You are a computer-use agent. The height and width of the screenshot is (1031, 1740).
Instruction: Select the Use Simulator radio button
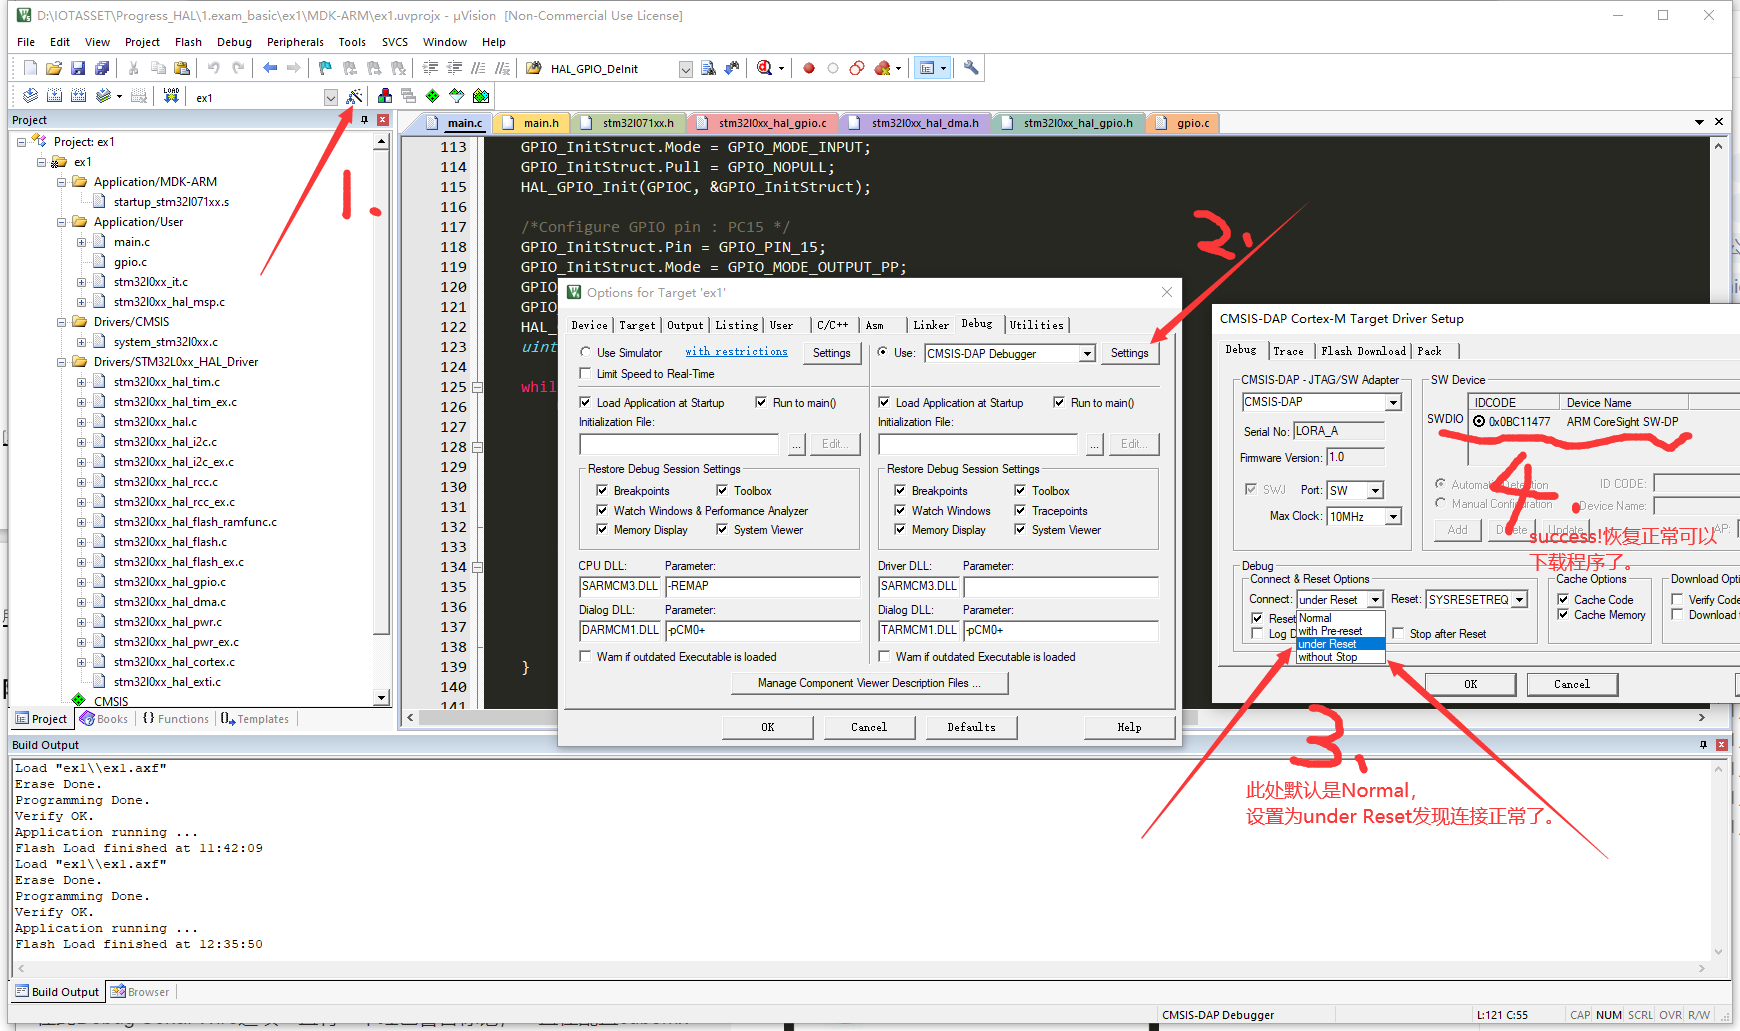pos(587,352)
